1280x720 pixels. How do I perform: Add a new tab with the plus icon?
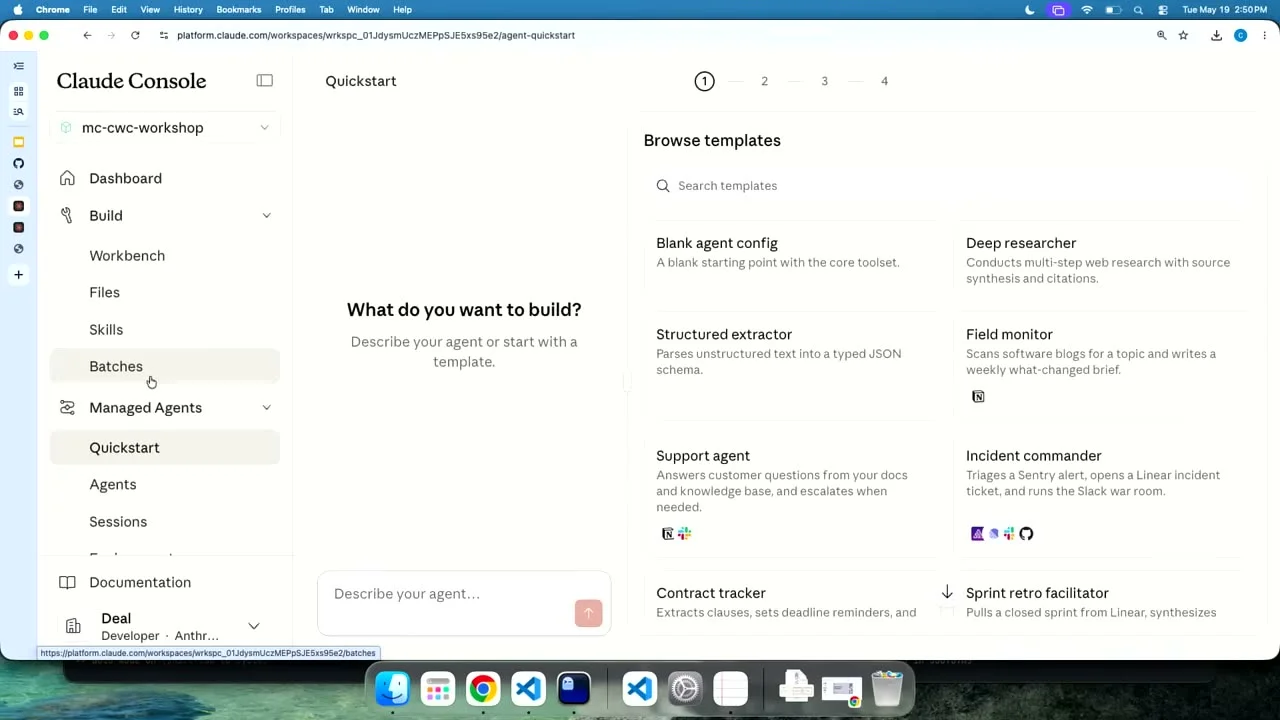click(x=18, y=274)
